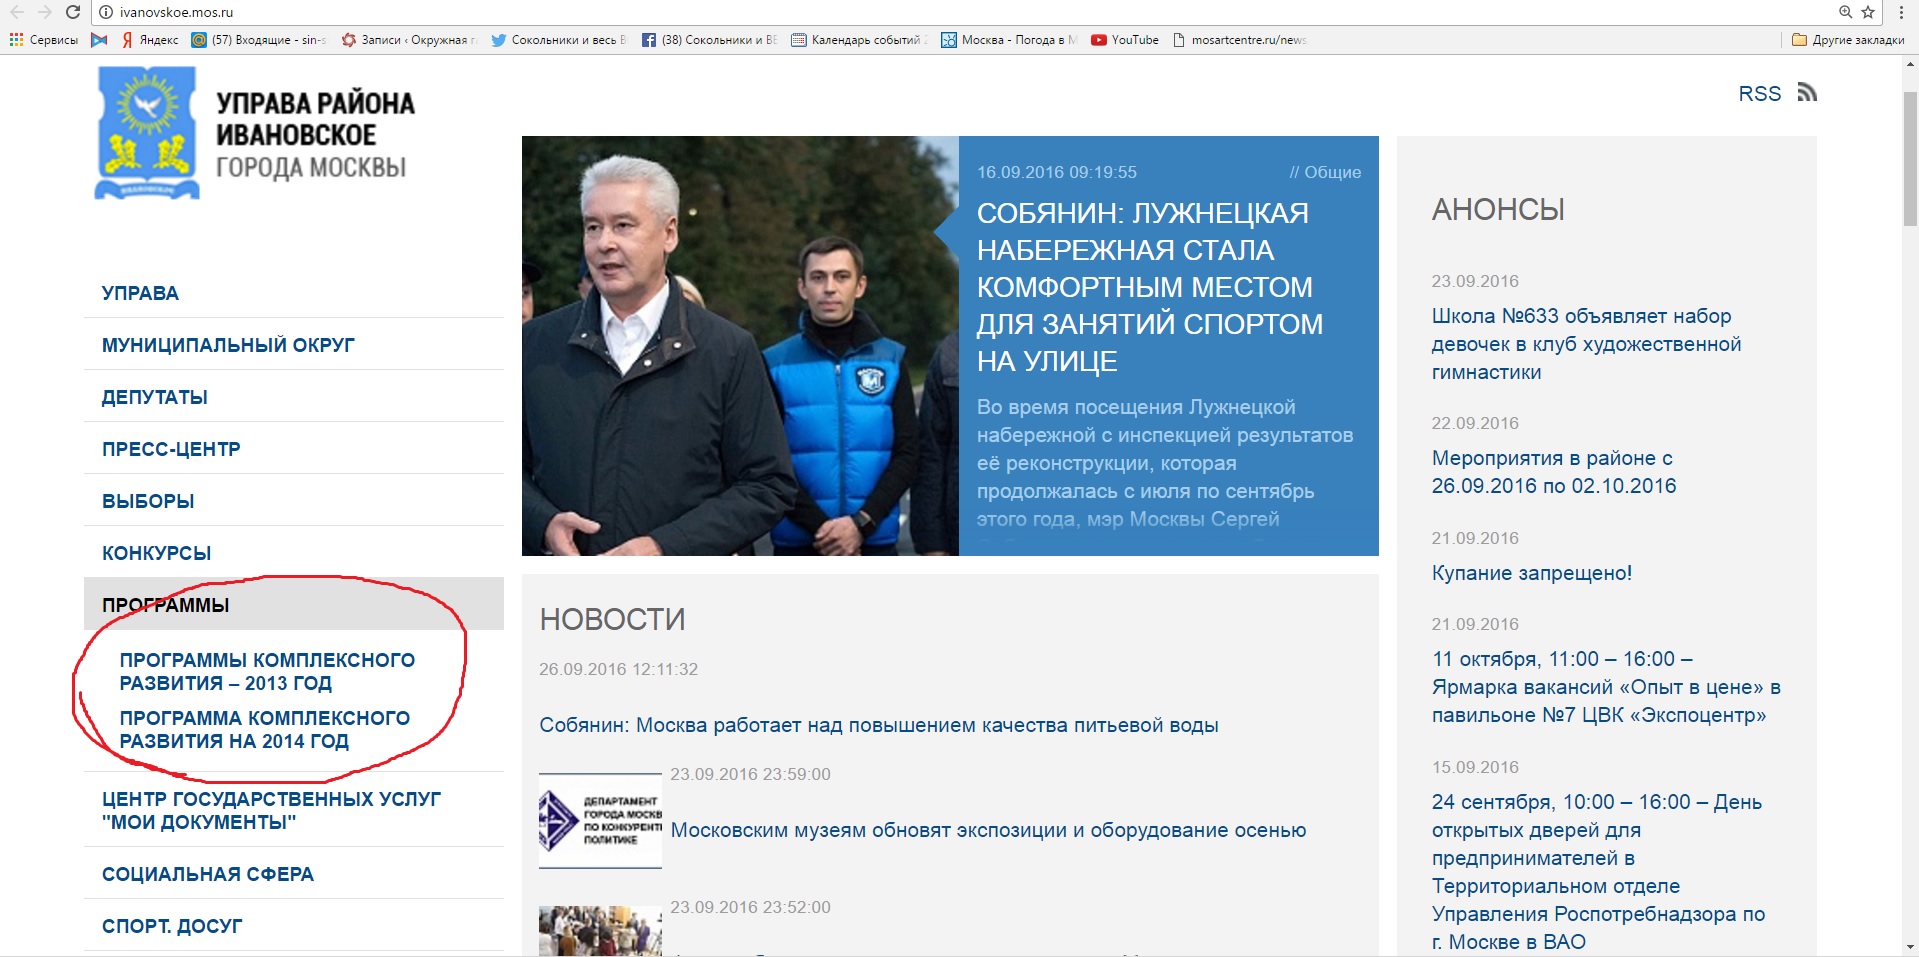Click the НОВОСТИ section heading
This screenshot has height=957, width=1919.
tap(612, 619)
